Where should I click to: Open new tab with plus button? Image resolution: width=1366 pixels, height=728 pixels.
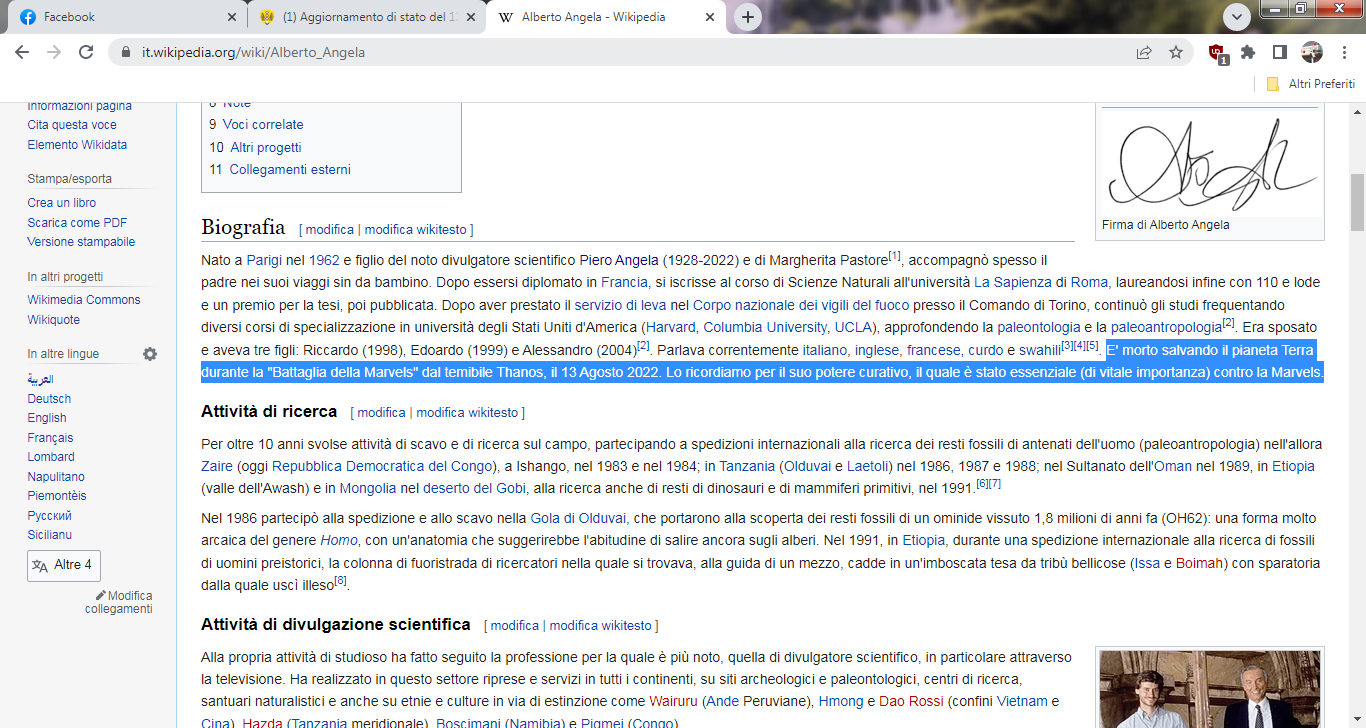coord(747,17)
